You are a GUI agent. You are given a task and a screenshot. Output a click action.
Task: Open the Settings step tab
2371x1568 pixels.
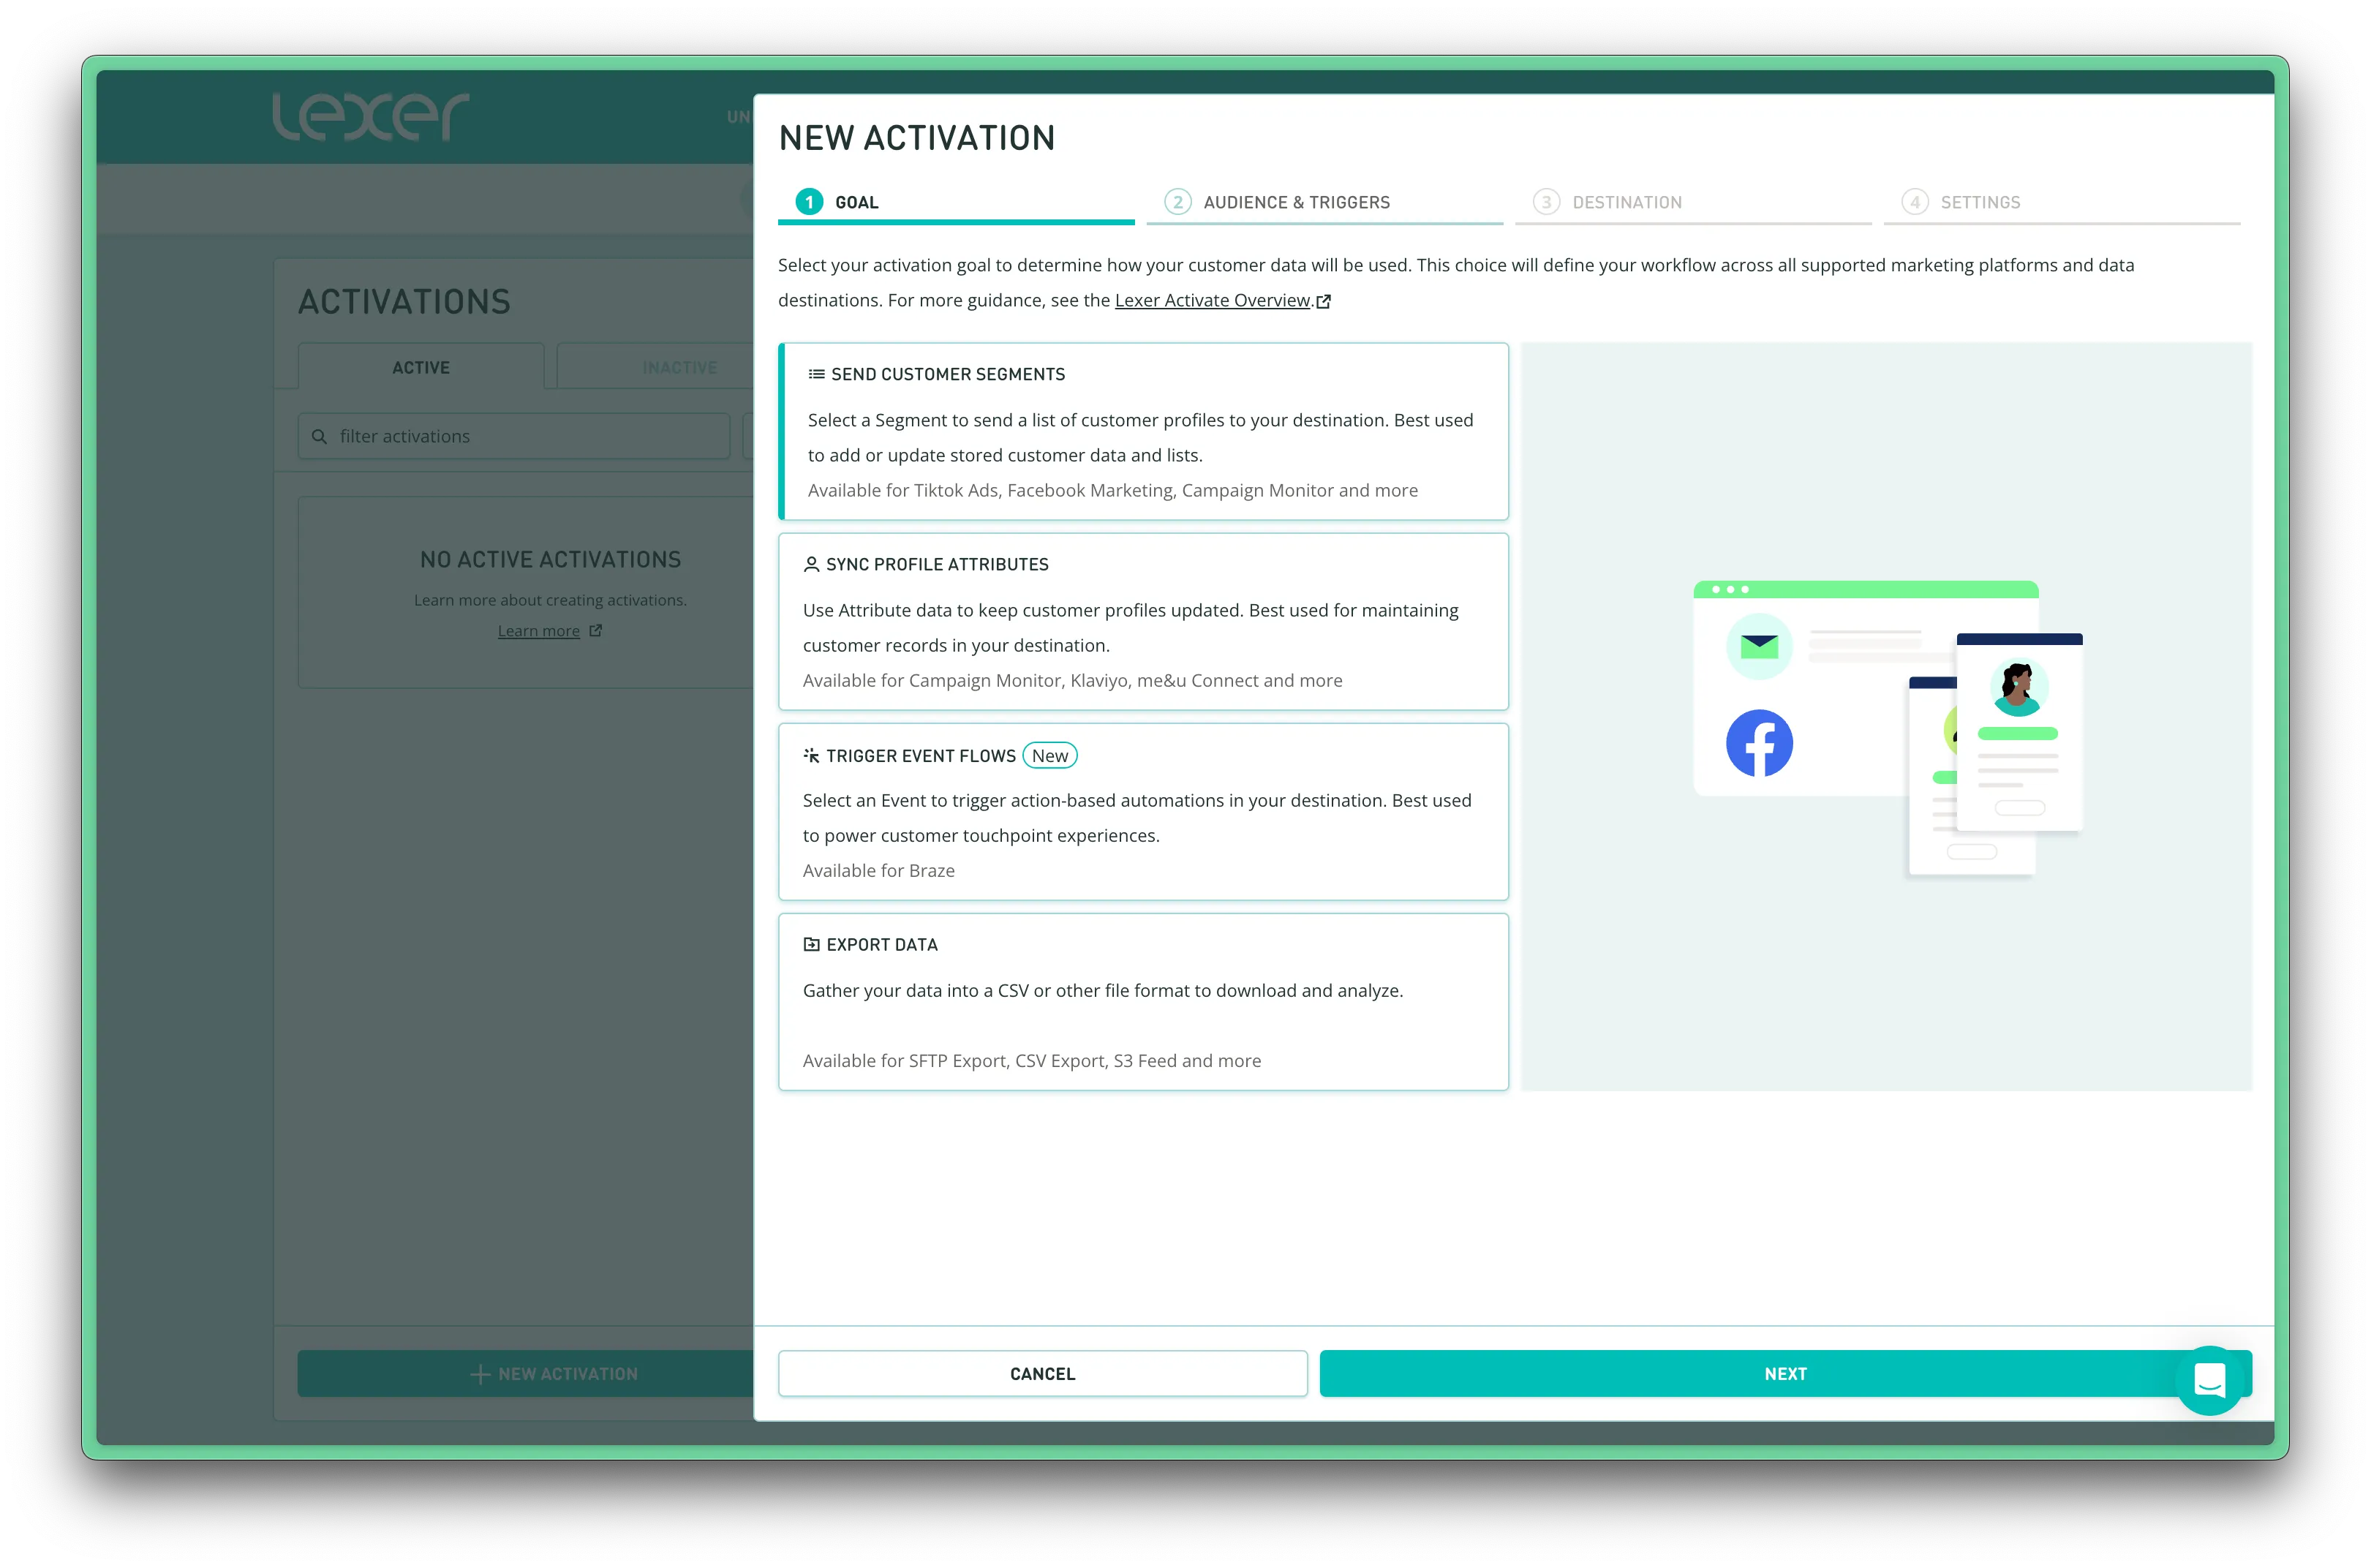click(1979, 202)
